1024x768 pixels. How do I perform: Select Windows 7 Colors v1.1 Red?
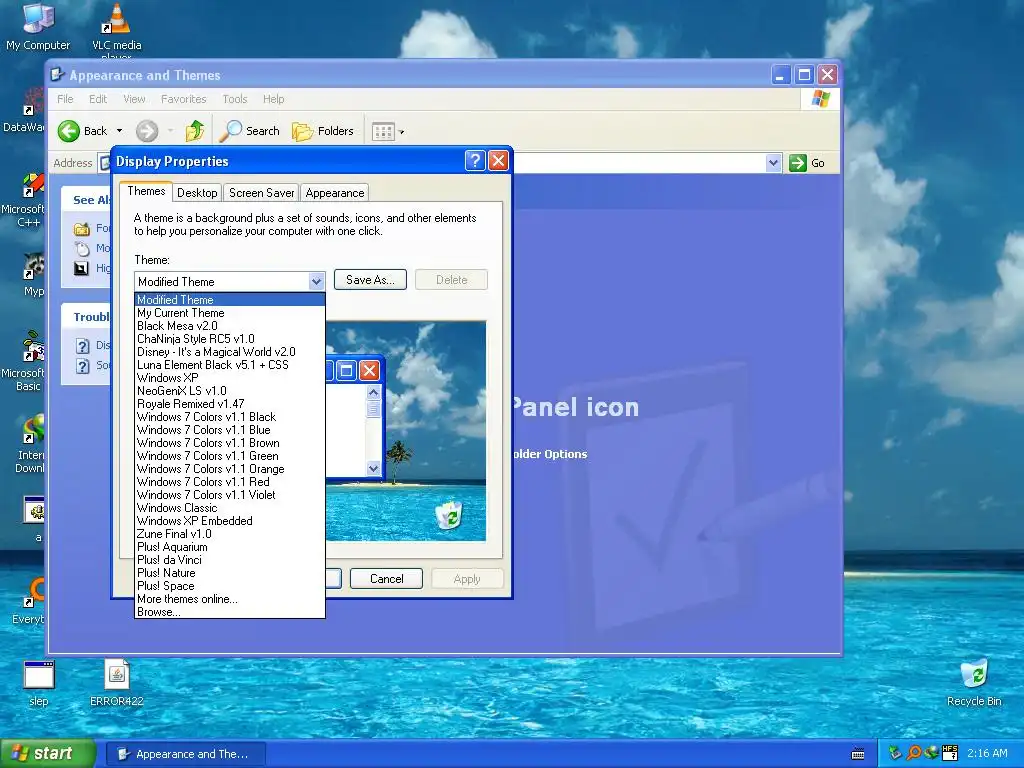[x=229, y=482]
